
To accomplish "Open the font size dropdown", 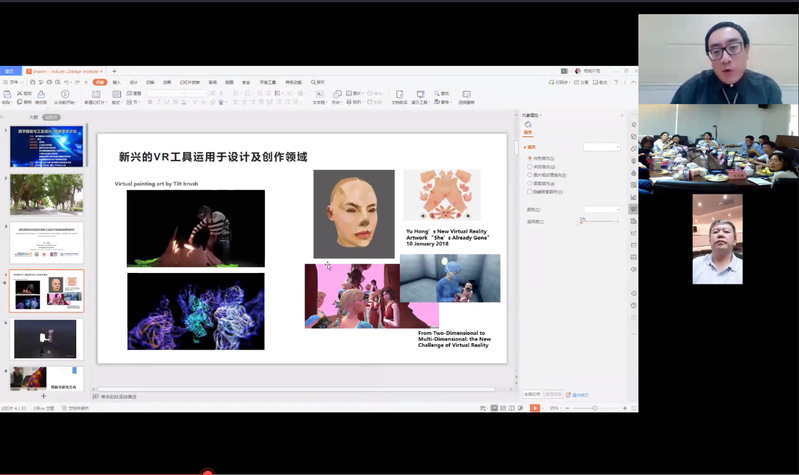I will (x=197, y=93).
